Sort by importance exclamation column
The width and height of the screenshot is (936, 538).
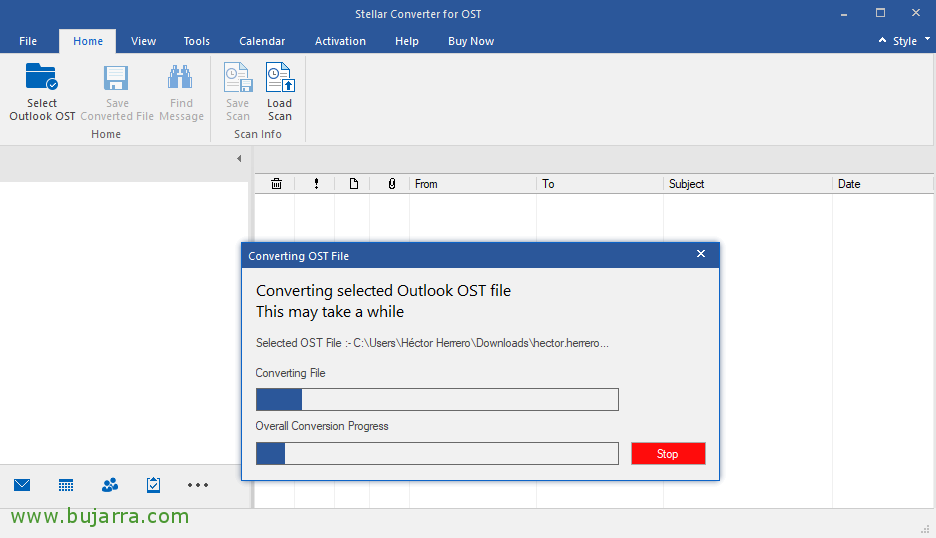(x=316, y=184)
